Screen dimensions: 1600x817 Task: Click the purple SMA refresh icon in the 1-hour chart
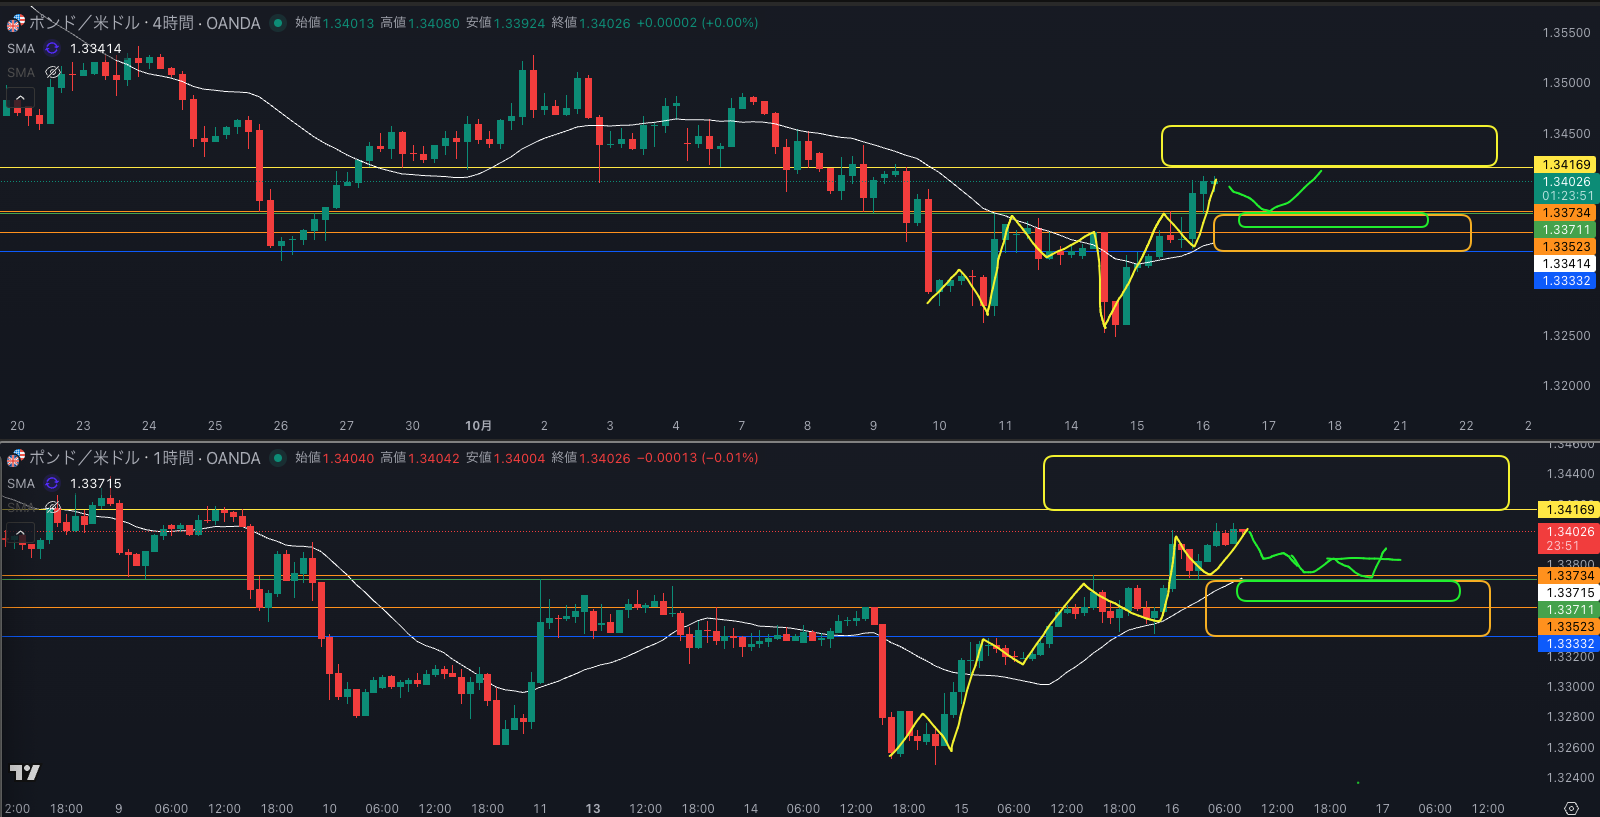(x=52, y=483)
